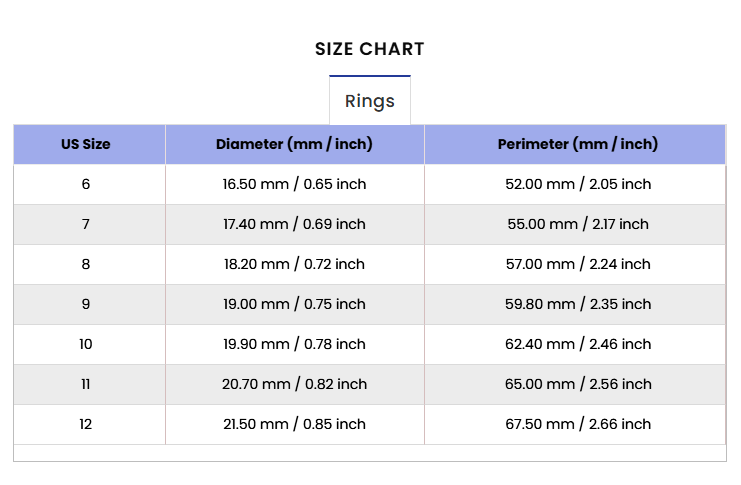Click the 67.50 mm / 2.66 inch perimeter
This screenshot has height=485, width=741.
tap(578, 424)
